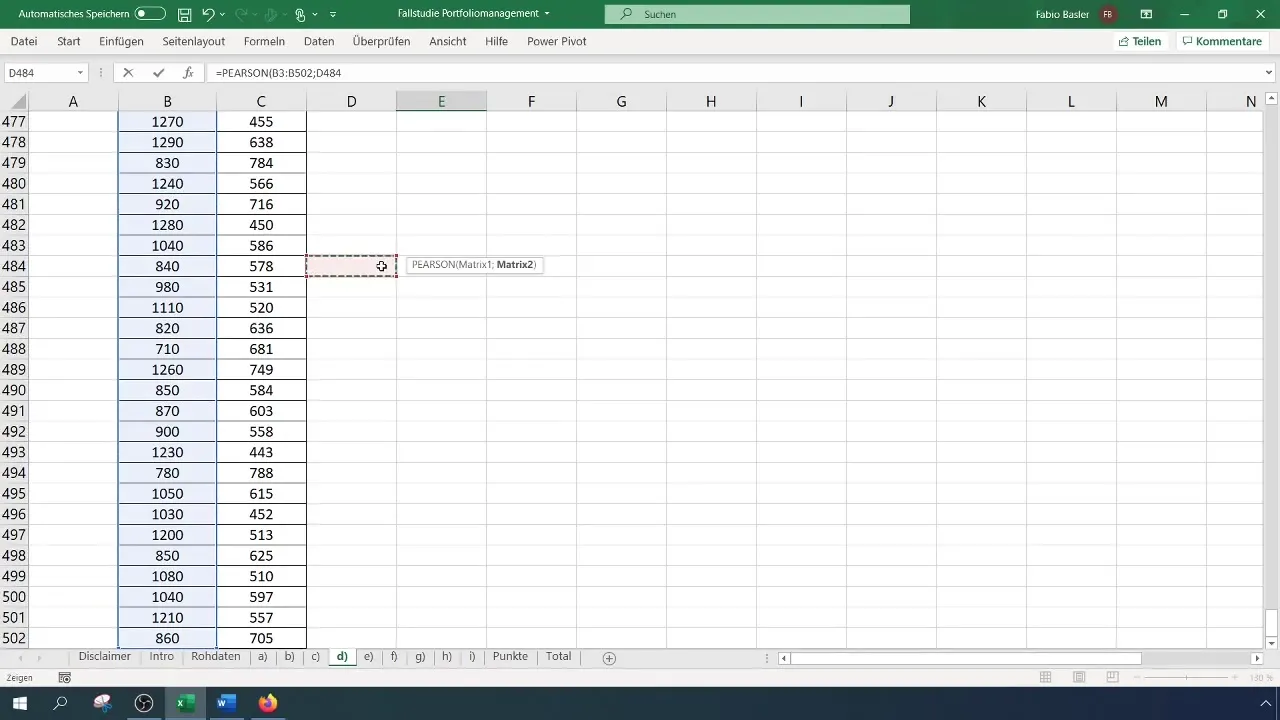Screen dimensions: 1280x720
Task: Switch to the a) sheet tab
Action: 262,657
